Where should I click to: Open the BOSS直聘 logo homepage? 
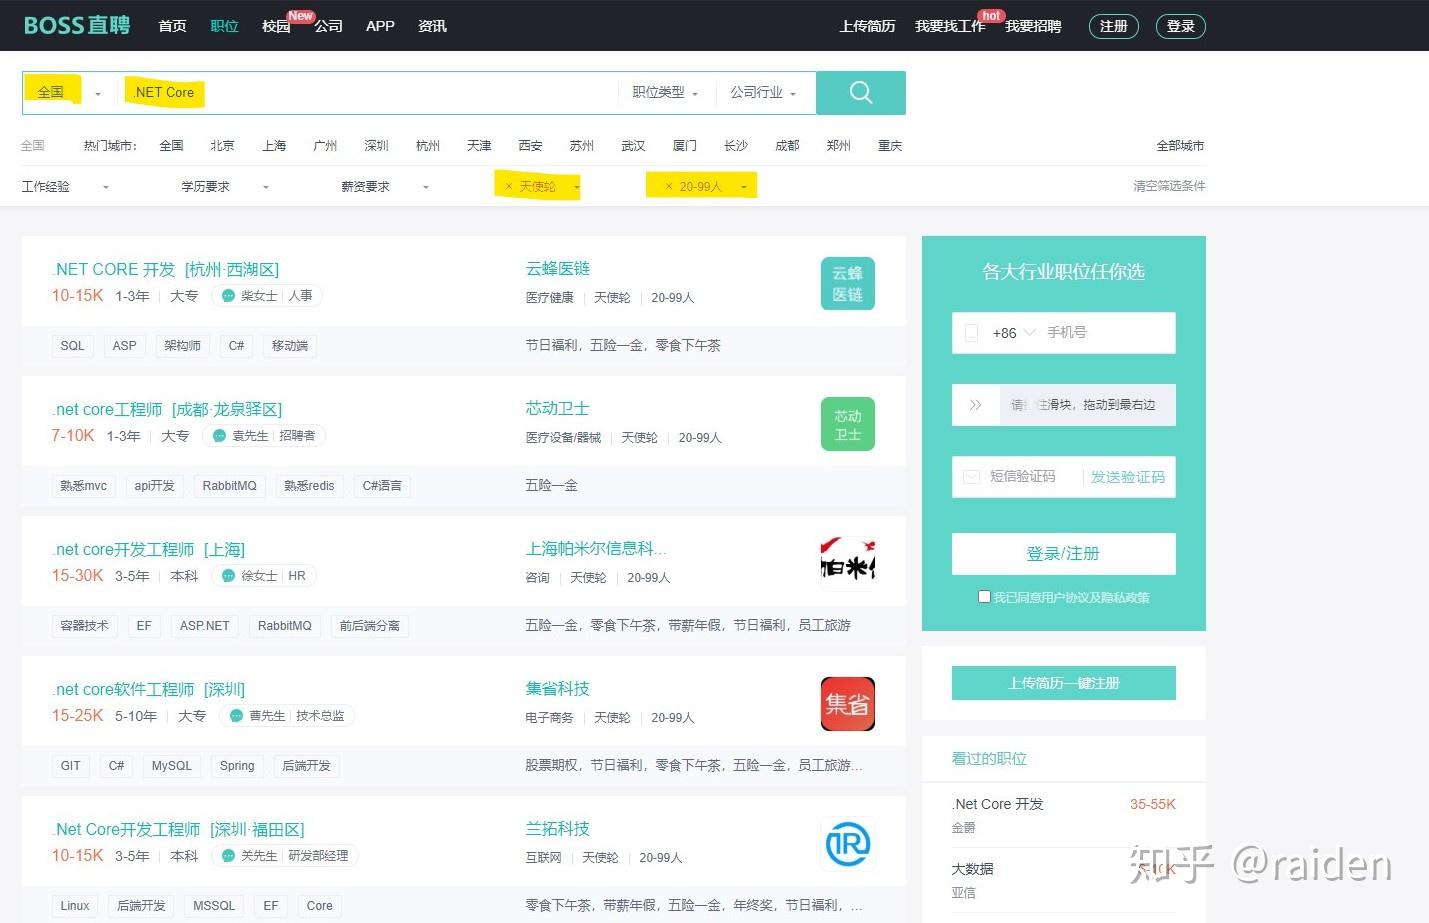tap(77, 25)
